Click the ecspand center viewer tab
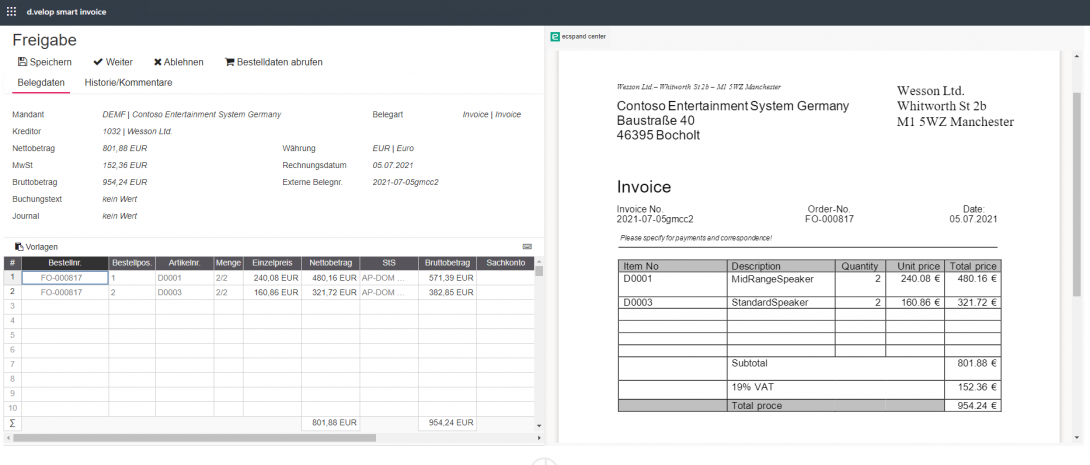 pos(578,37)
